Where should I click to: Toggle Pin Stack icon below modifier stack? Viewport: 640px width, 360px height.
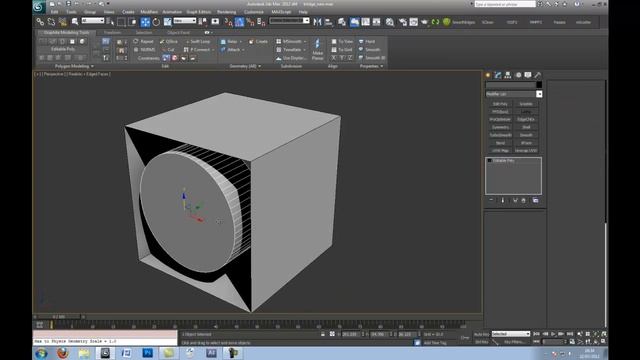(491, 200)
